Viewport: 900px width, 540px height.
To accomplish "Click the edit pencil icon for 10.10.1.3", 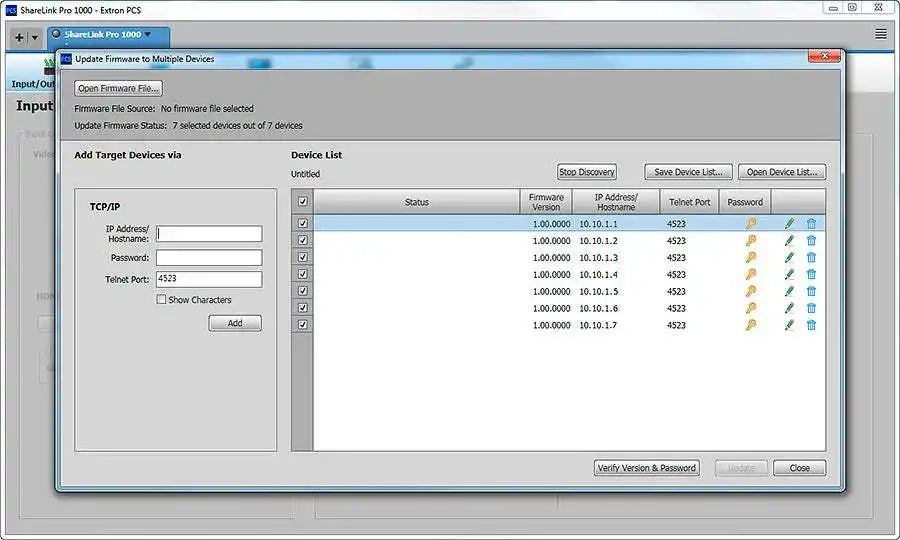I will (x=789, y=258).
